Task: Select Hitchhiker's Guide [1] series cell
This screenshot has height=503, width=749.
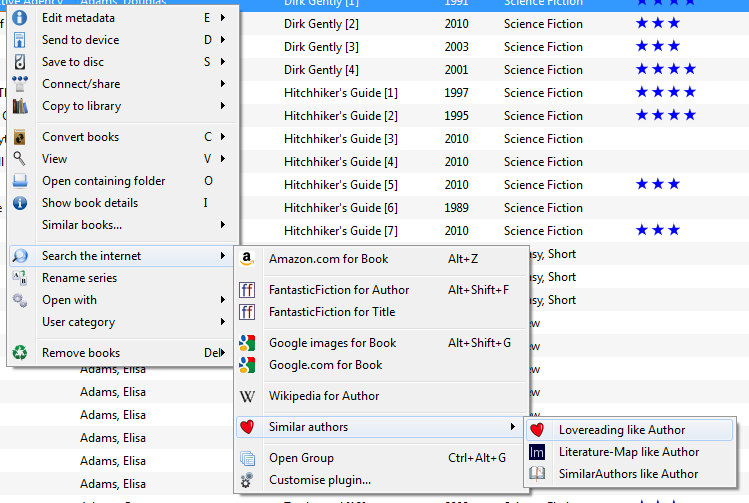Action: tap(341, 93)
